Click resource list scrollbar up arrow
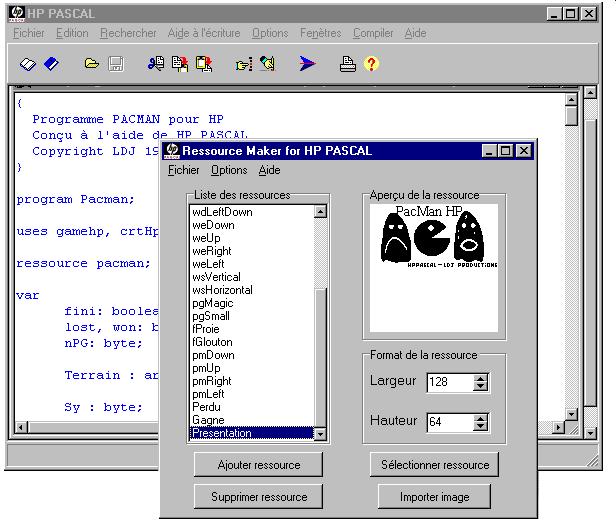This screenshot has width=616, height=524. (x=321, y=212)
